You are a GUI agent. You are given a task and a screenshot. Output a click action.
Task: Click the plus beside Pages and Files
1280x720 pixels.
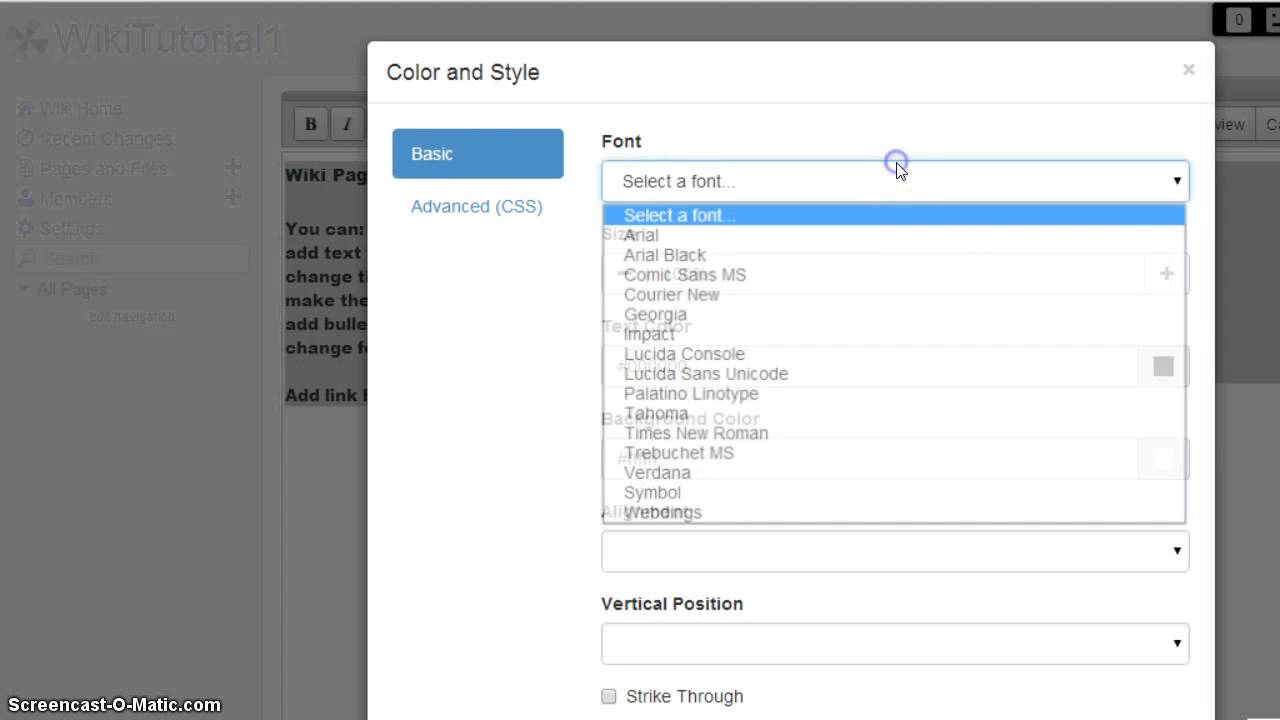[233, 168]
